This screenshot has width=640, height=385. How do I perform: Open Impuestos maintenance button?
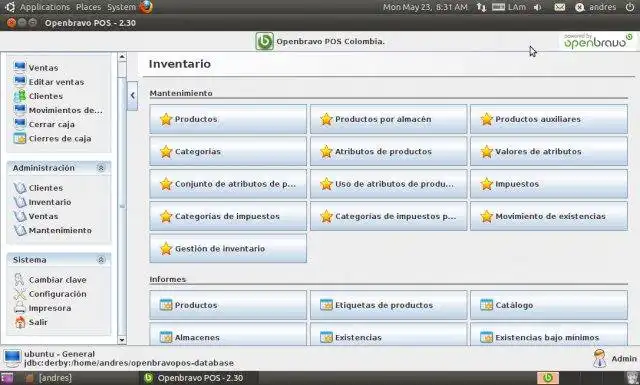click(549, 184)
